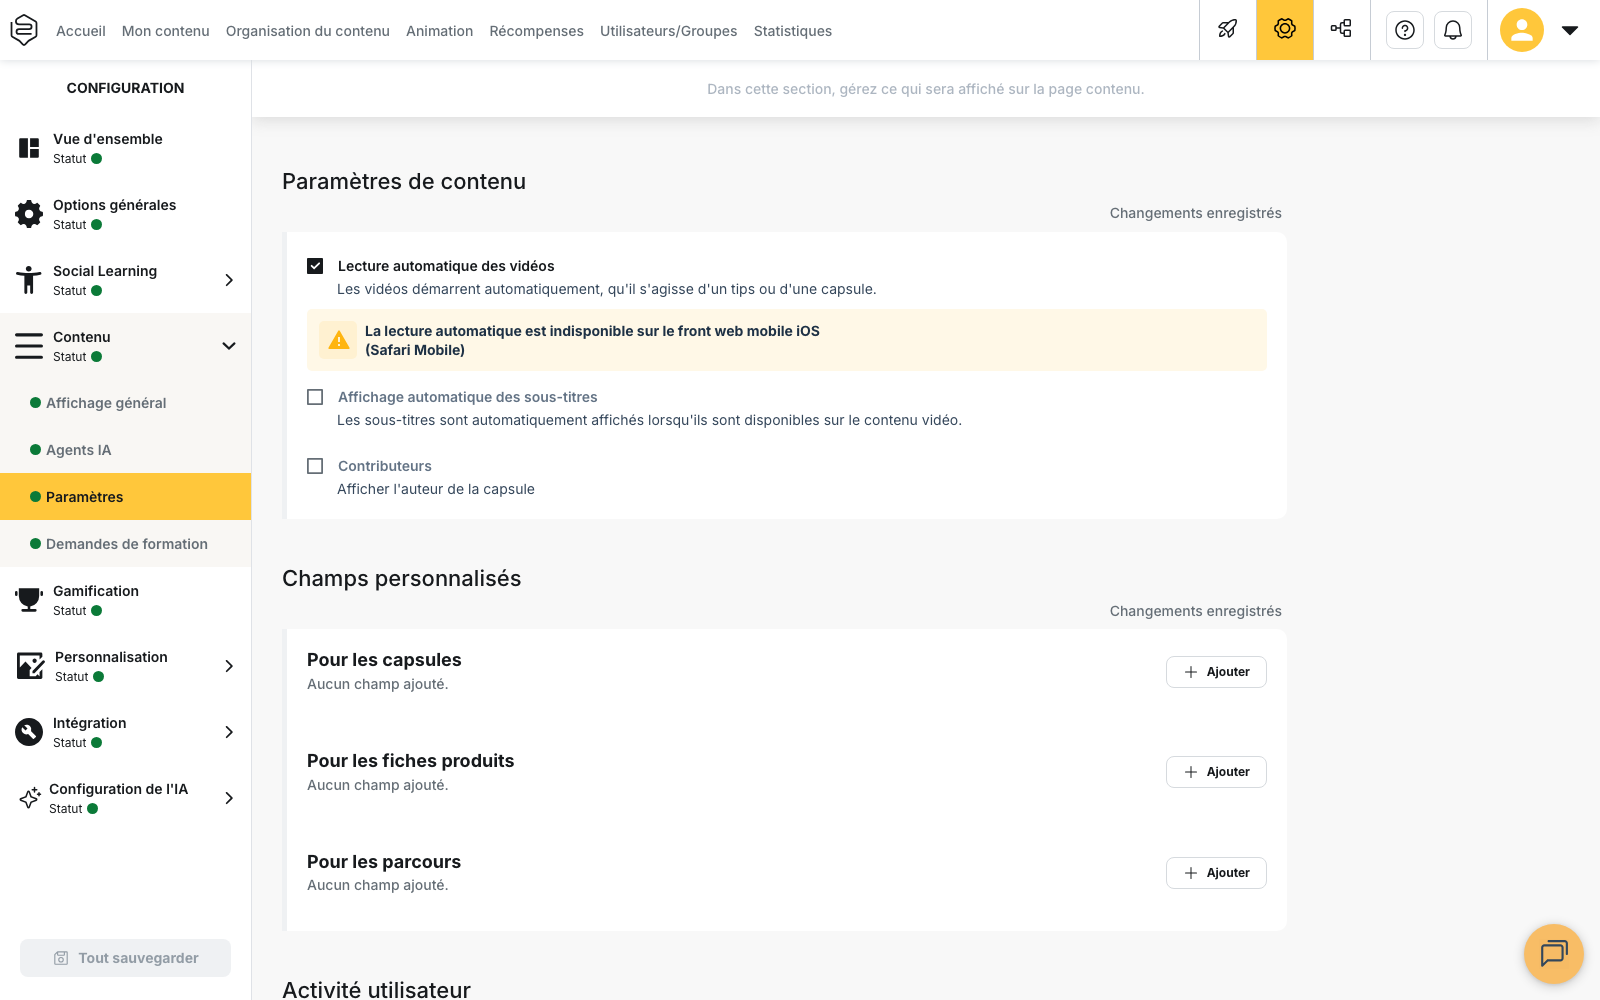This screenshot has height=1000, width=1600.
Task: Check the Contributeurs checkbox
Action: pos(315,466)
